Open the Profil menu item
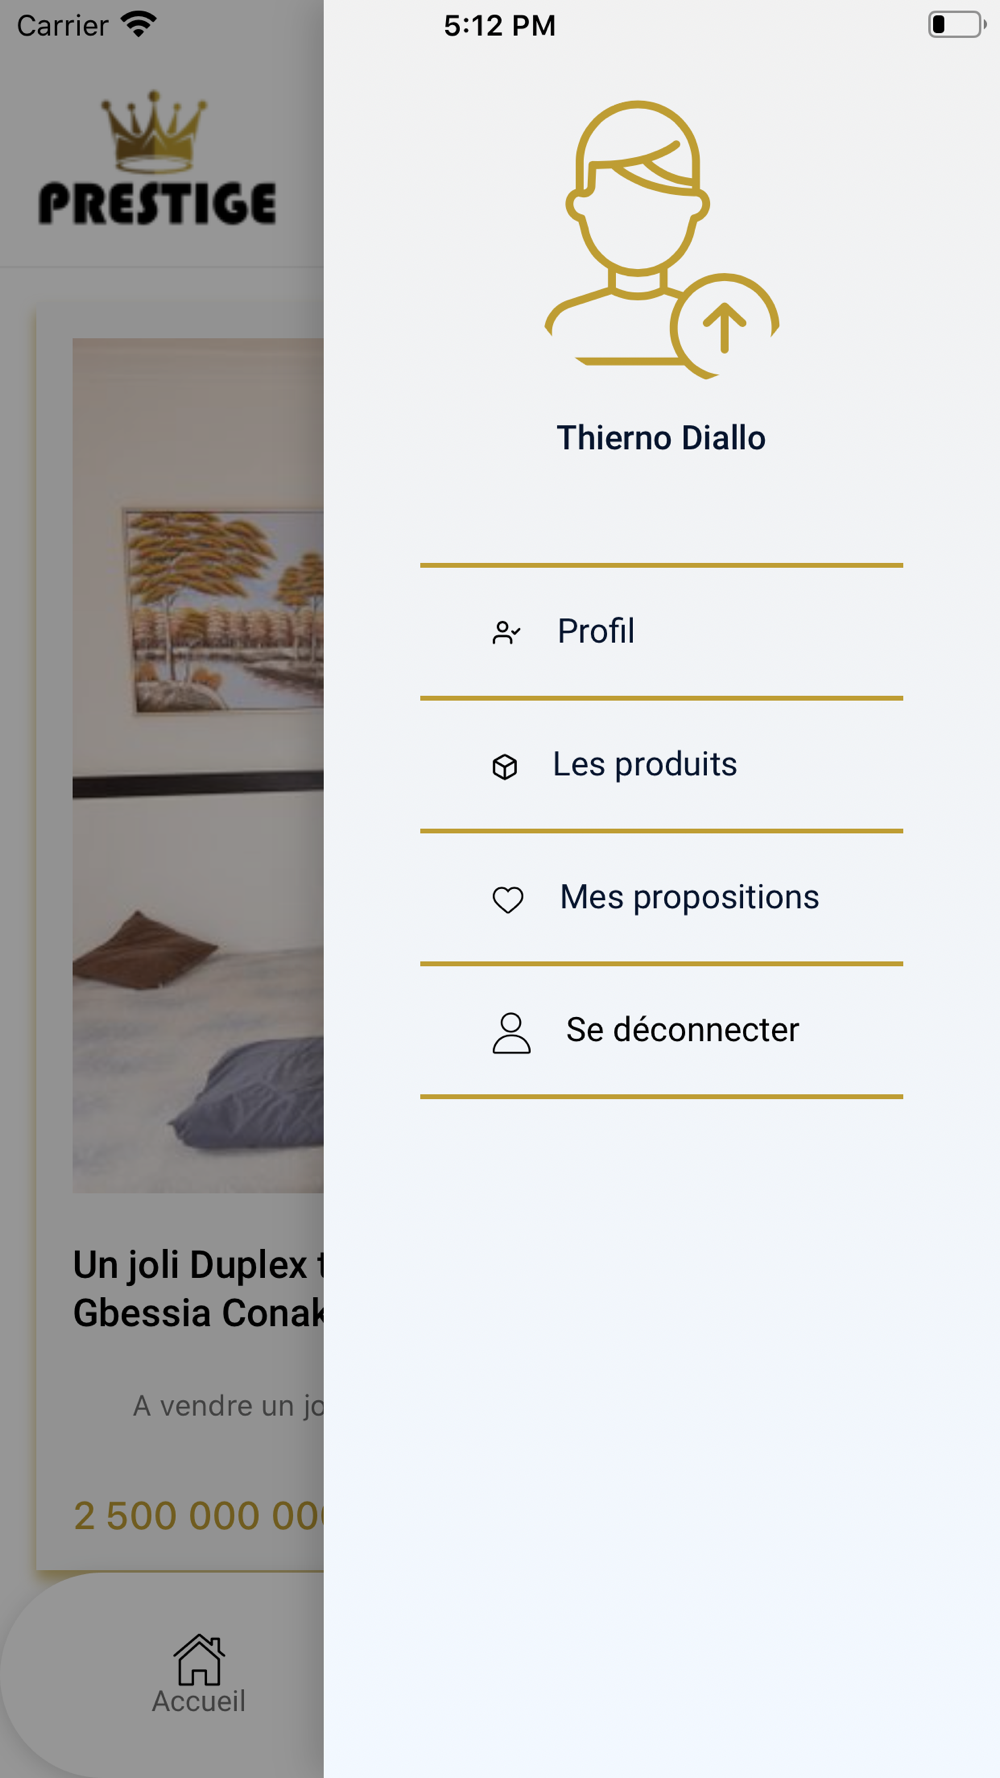This screenshot has height=1778, width=1000. coord(661,632)
